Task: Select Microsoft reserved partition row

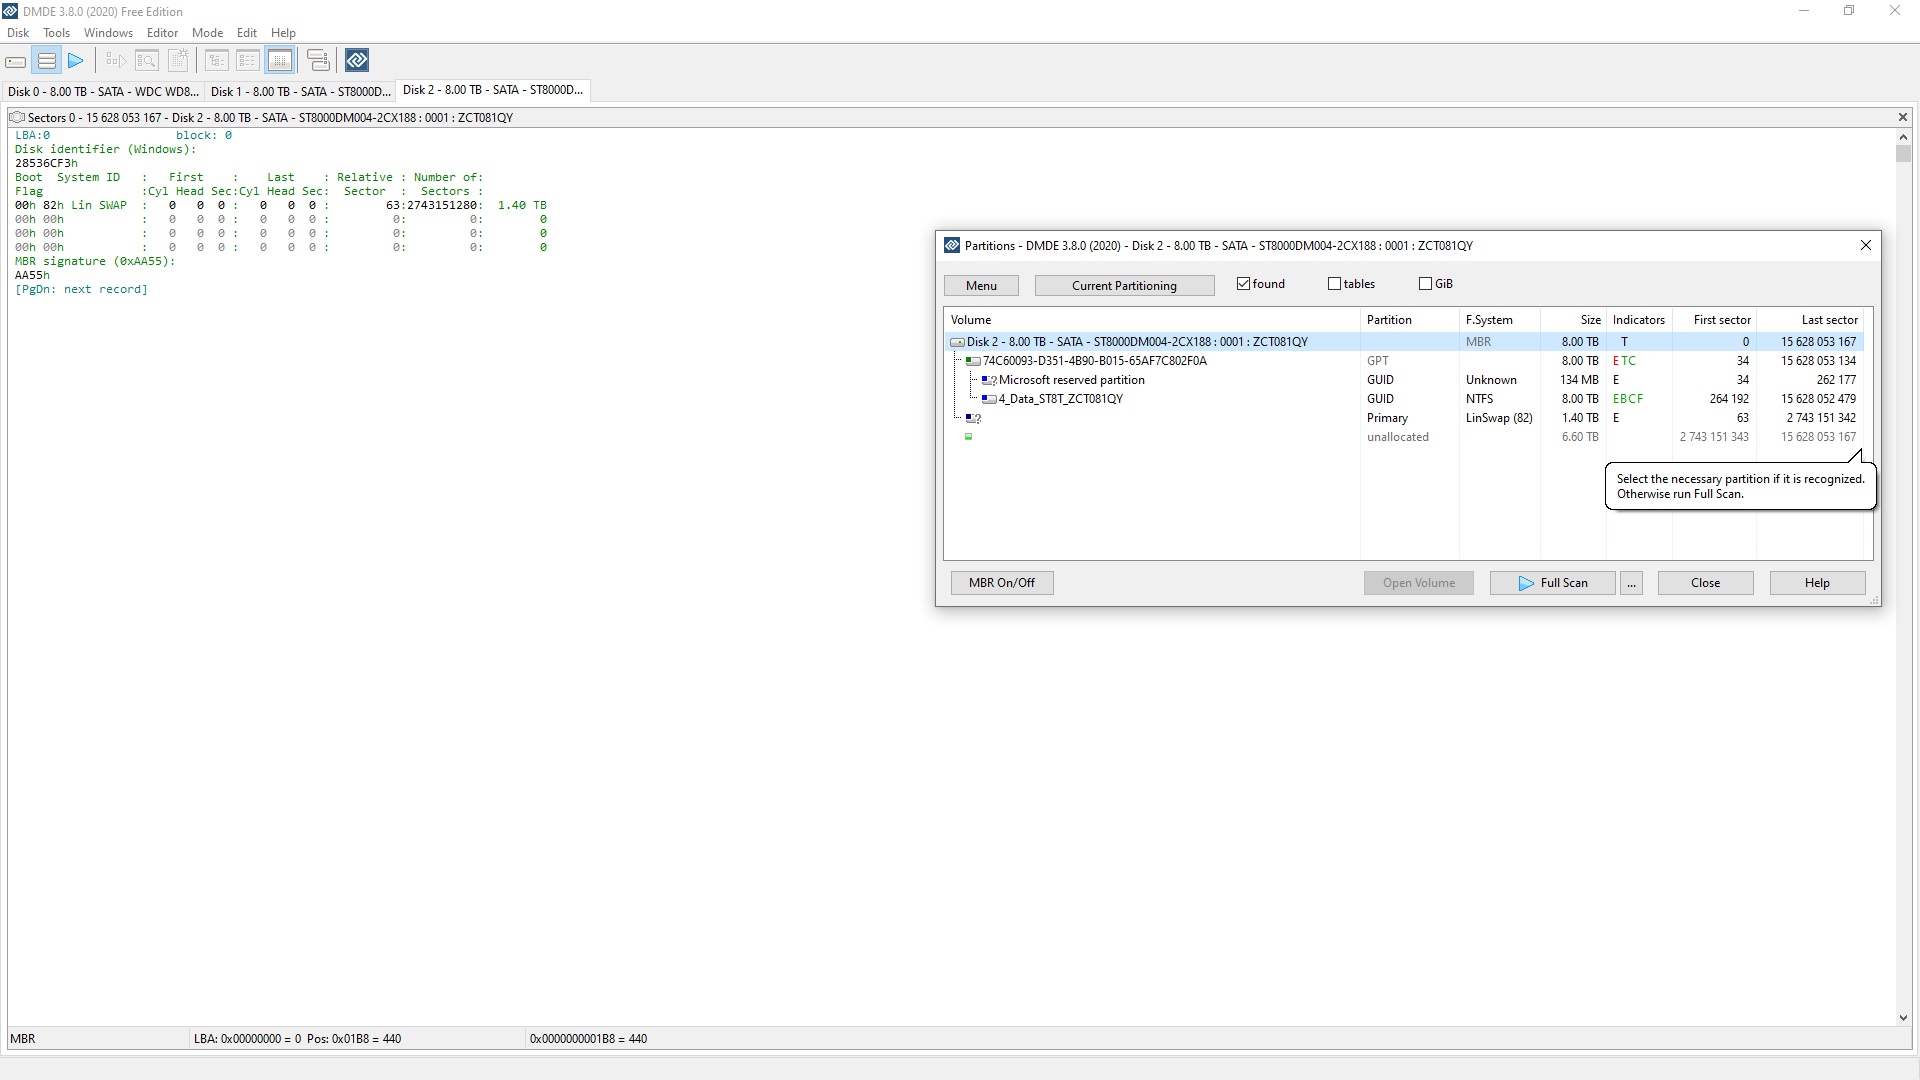Action: tap(1404, 380)
